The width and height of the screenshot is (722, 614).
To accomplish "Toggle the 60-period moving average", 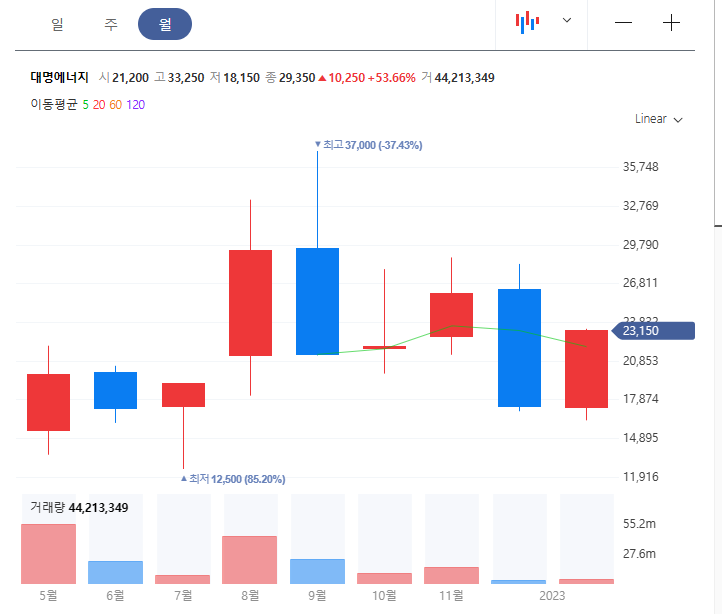I will (116, 105).
